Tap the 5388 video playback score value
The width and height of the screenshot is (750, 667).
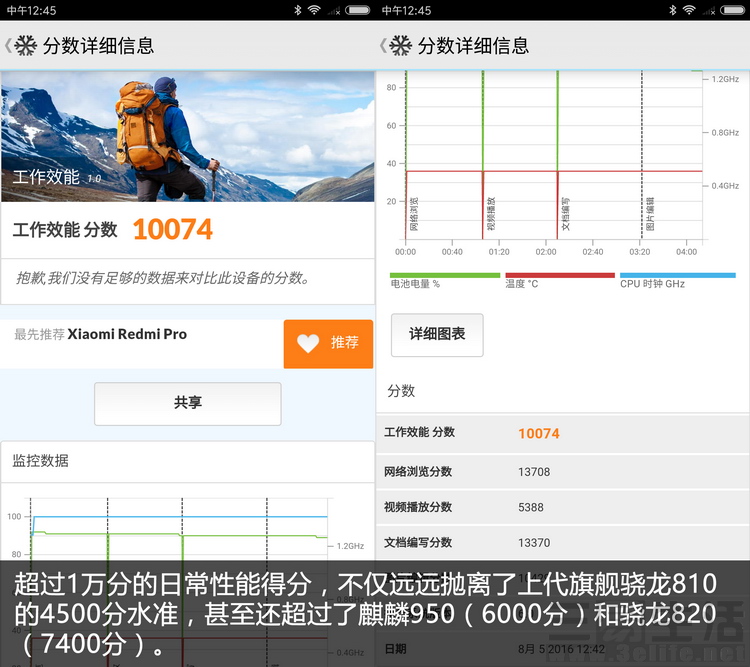[x=531, y=508]
